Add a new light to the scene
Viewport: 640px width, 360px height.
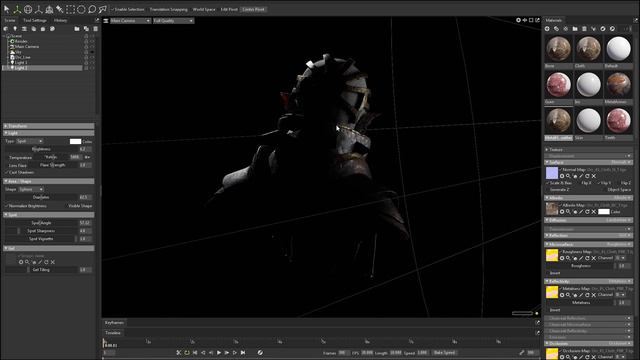click(15, 29)
